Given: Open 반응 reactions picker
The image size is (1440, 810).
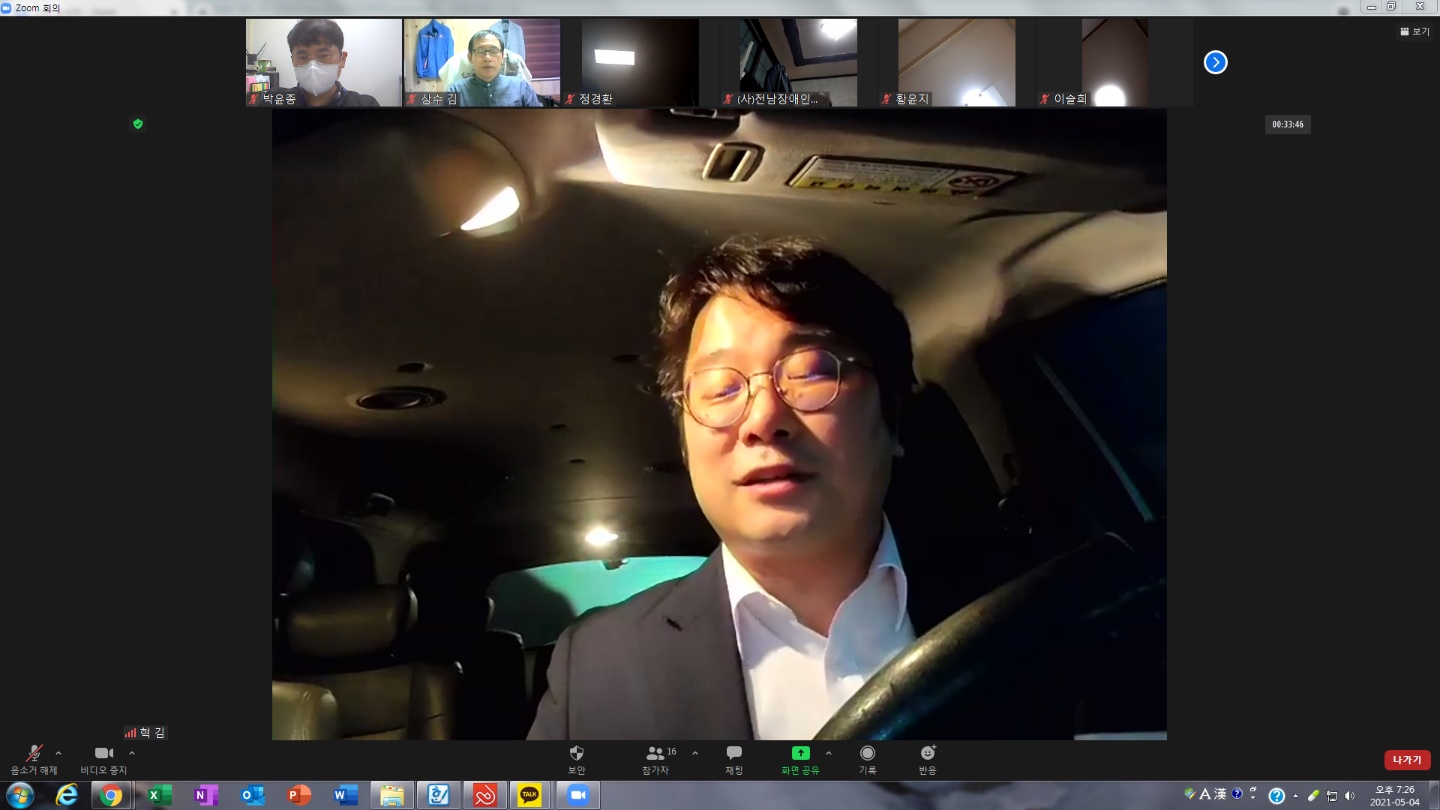Looking at the screenshot, I should 928,760.
